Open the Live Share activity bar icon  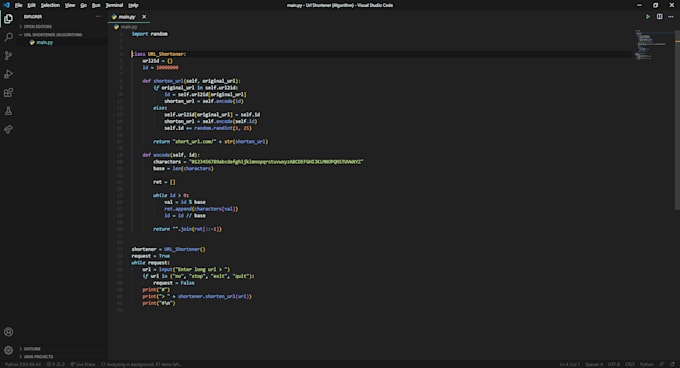click(x=8, y=129)
